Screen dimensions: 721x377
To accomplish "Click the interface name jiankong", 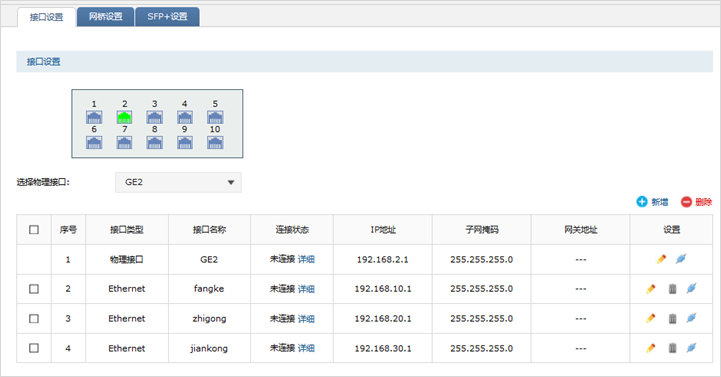I will pos(209,348).
